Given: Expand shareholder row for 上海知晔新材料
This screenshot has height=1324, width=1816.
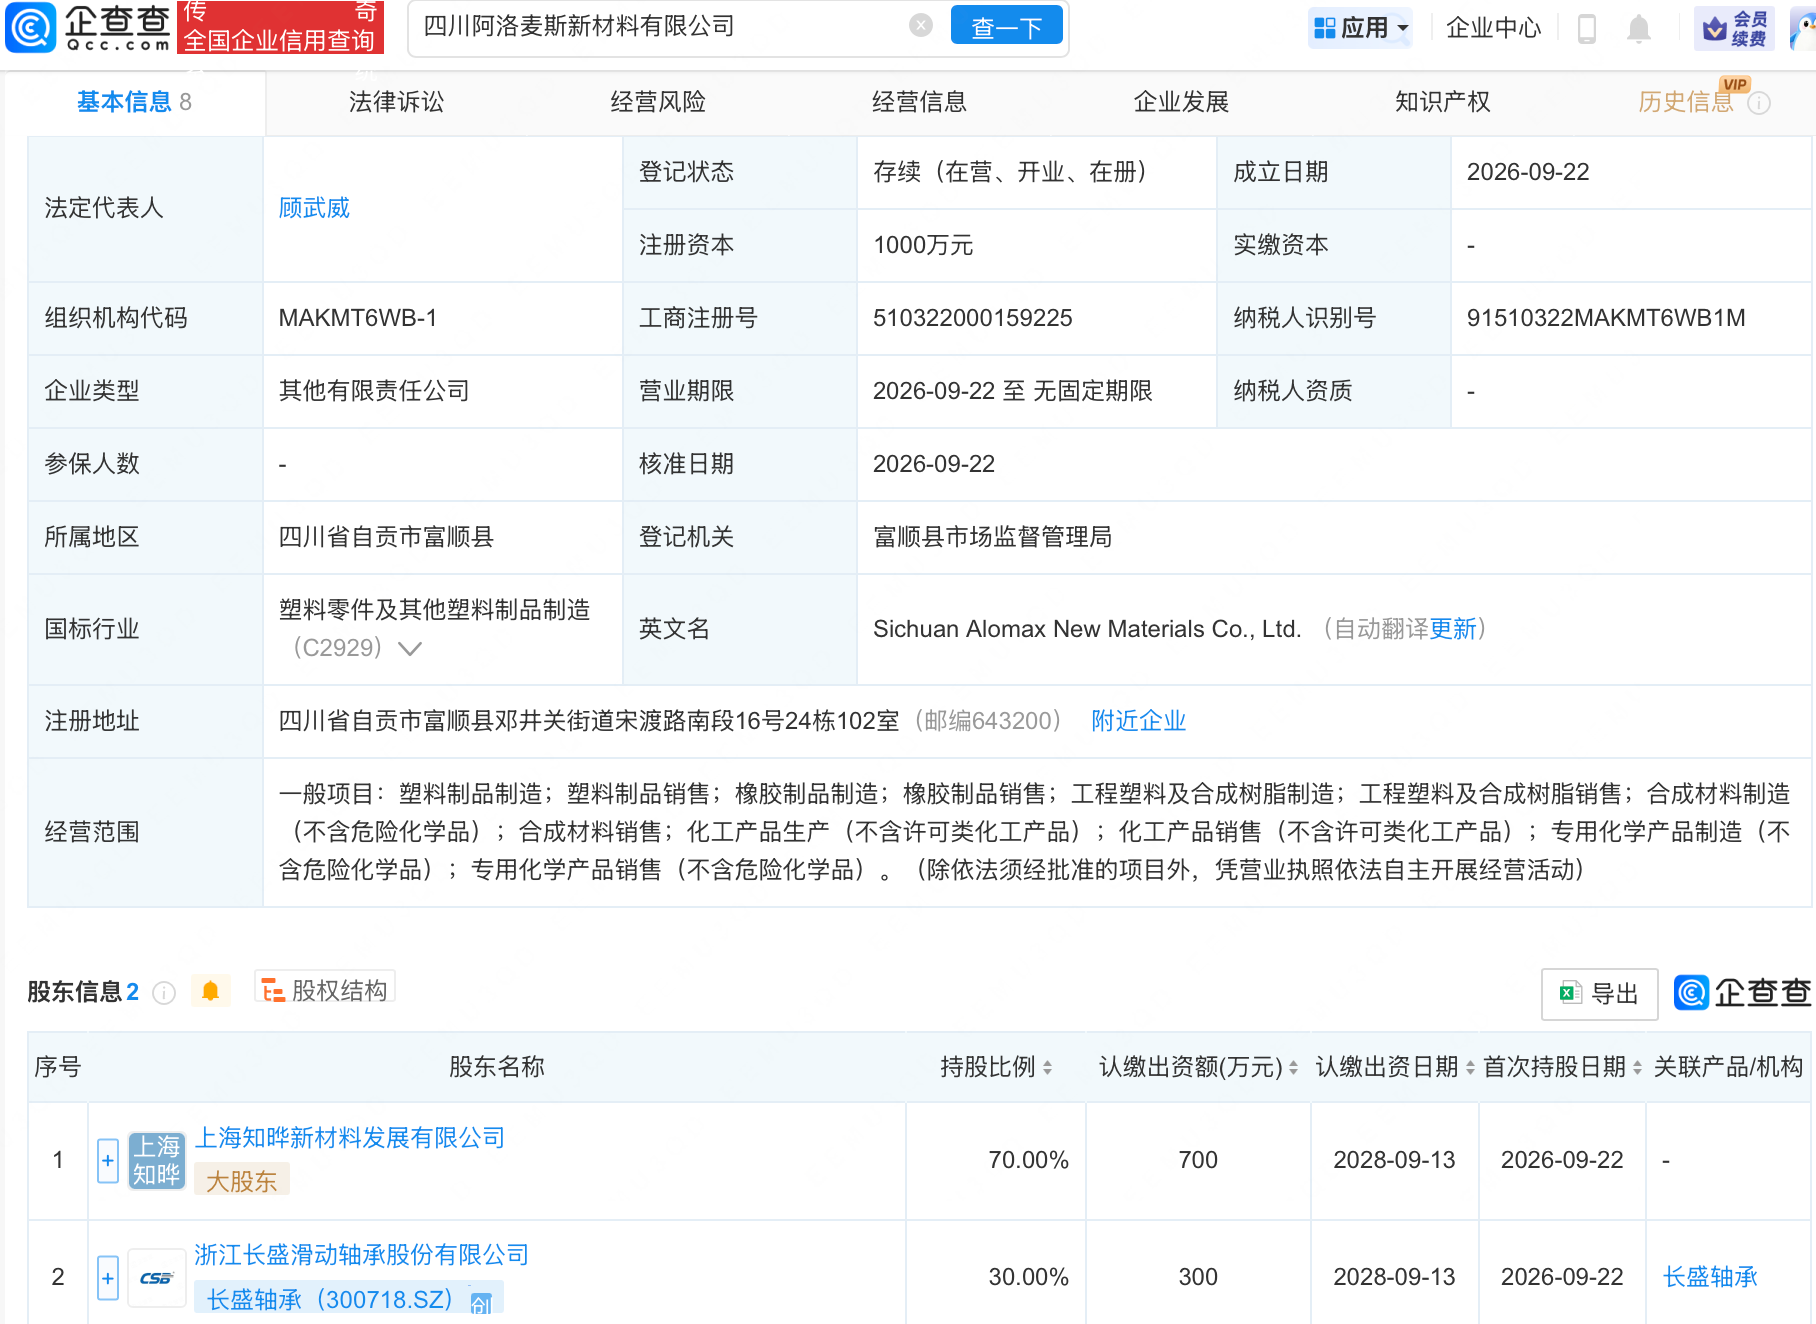Looking at the screenshot, I should (x=108, y=1160).
